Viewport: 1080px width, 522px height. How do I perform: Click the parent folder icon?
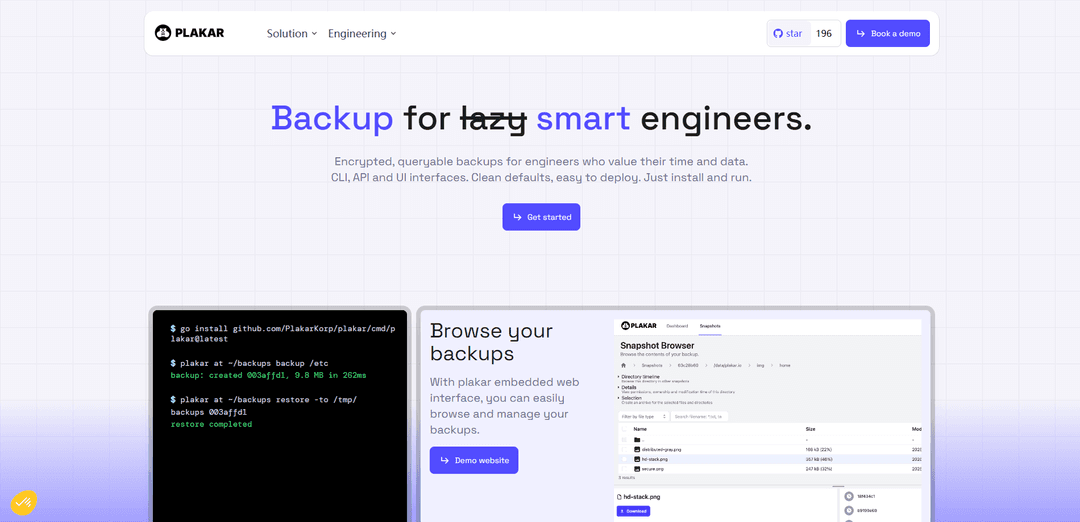[637, 439]
